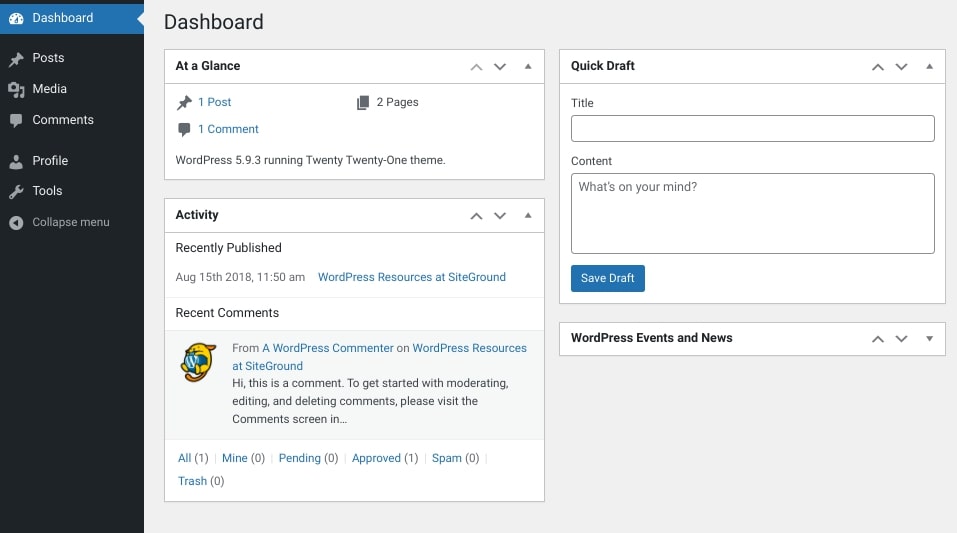Image resolution: width=957 pixels, height=533 pixels.
Task: Toggle the Activity panel closed
Action: point(528,216)
